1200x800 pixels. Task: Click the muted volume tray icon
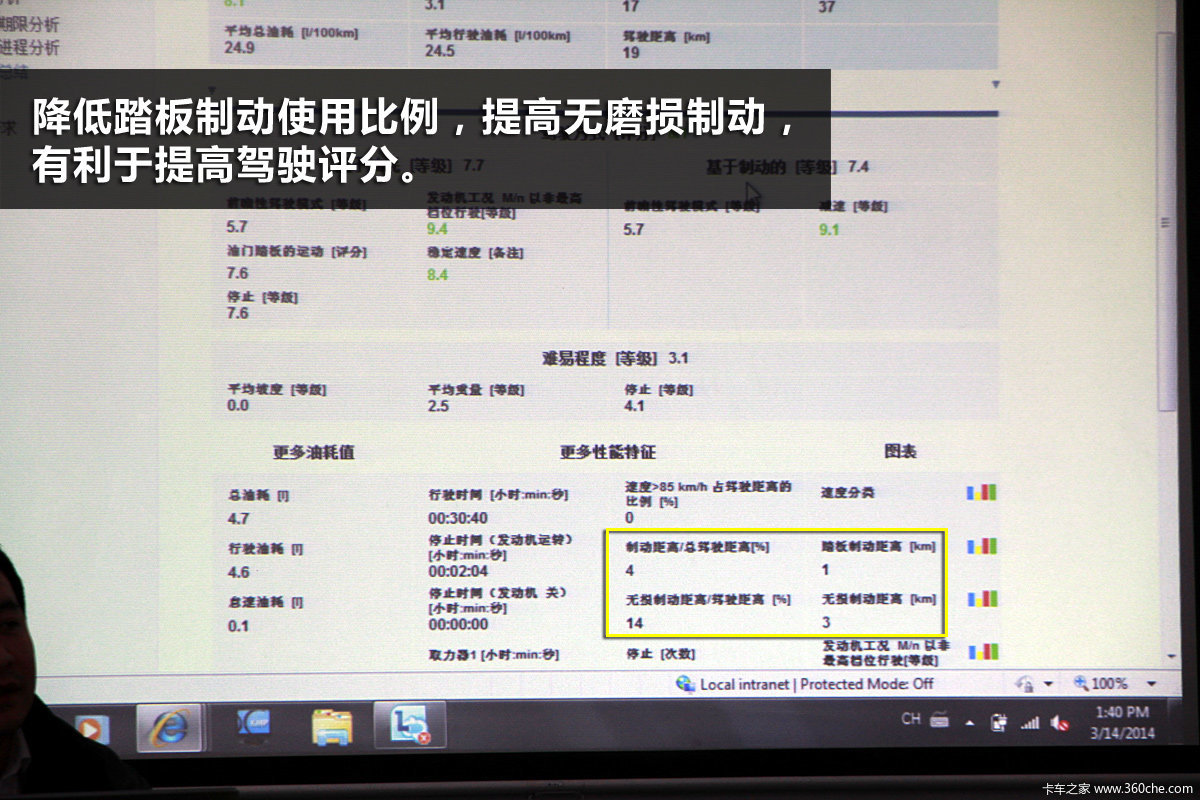coord(1060,723)
